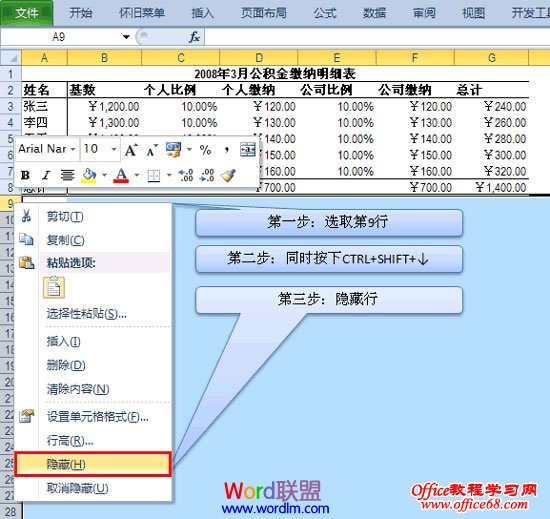Open the 文件 tab

click(x=27, y=13)
